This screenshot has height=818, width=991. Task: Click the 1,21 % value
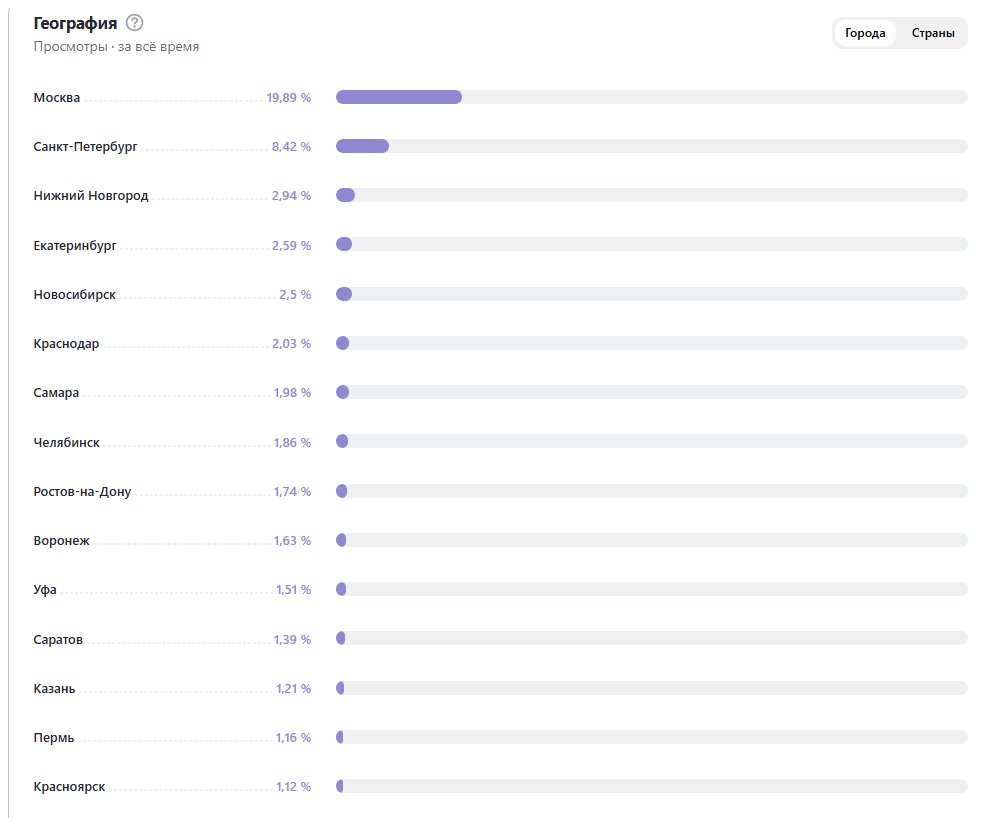pos(293,688)
